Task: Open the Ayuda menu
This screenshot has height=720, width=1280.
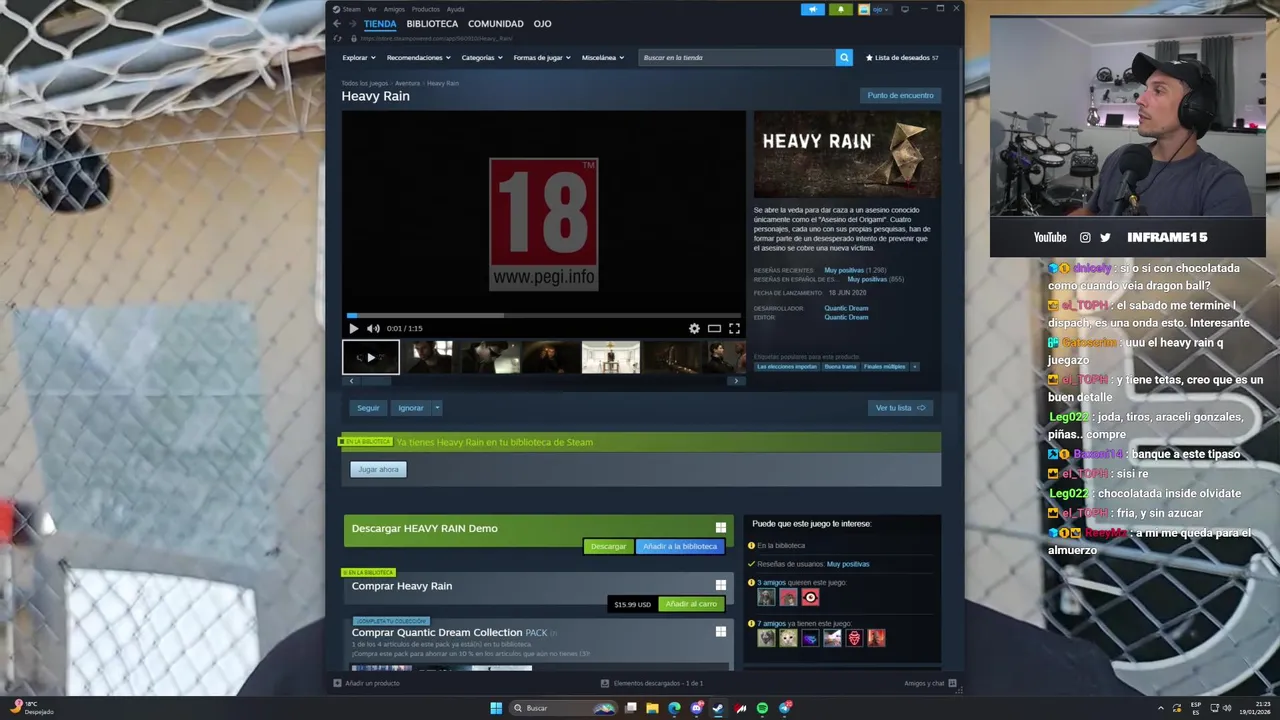Action: 455,9
